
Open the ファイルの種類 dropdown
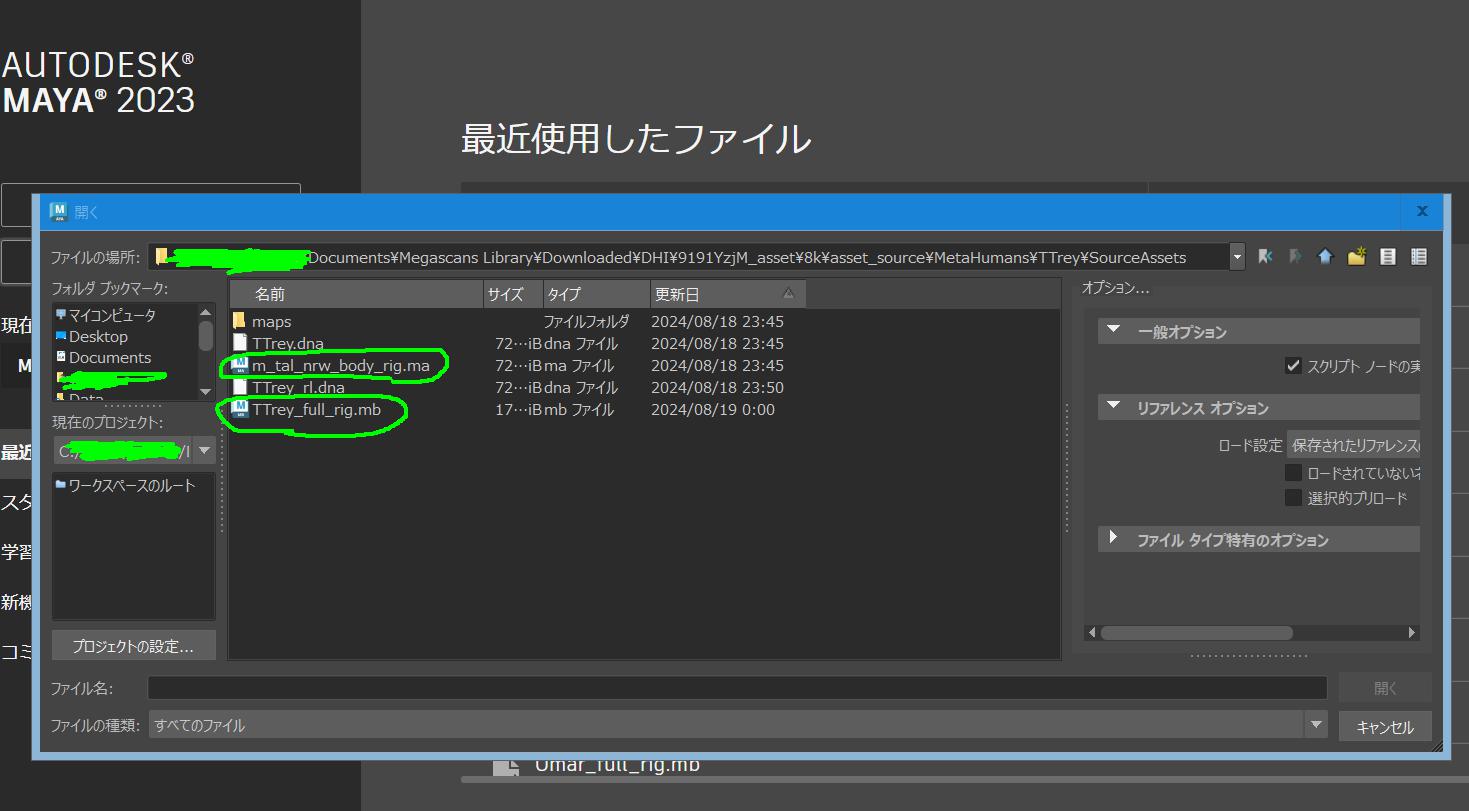(738, 725)
